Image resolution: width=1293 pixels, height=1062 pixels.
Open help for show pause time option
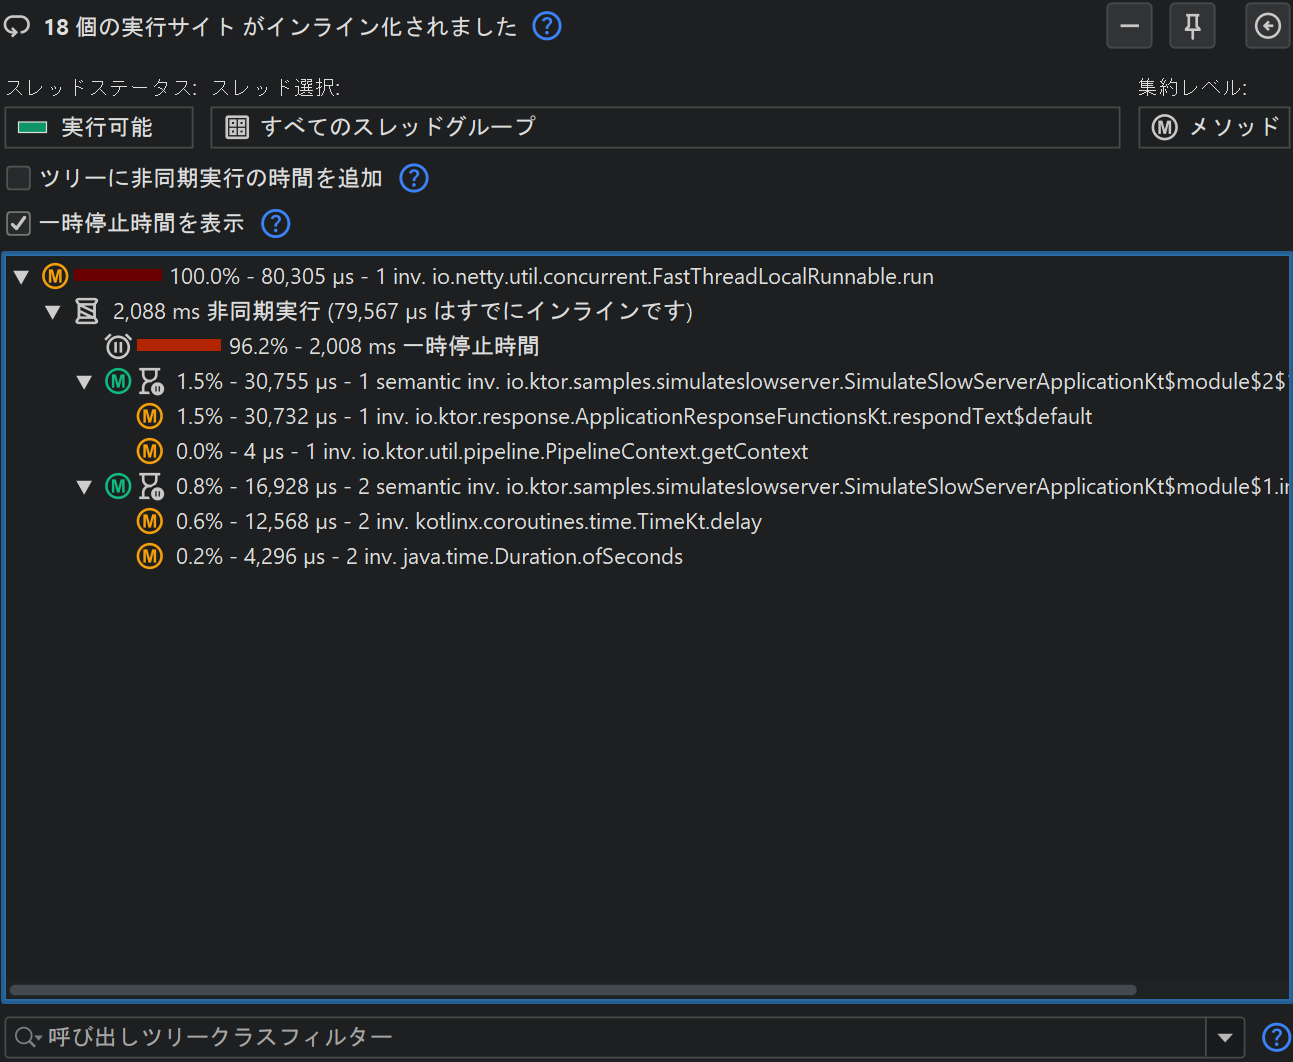275,223
